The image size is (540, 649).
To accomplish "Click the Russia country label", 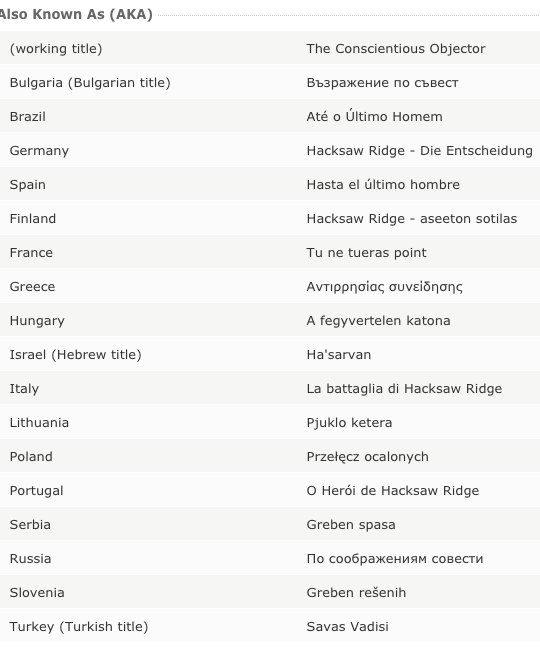I will (30, 558).
